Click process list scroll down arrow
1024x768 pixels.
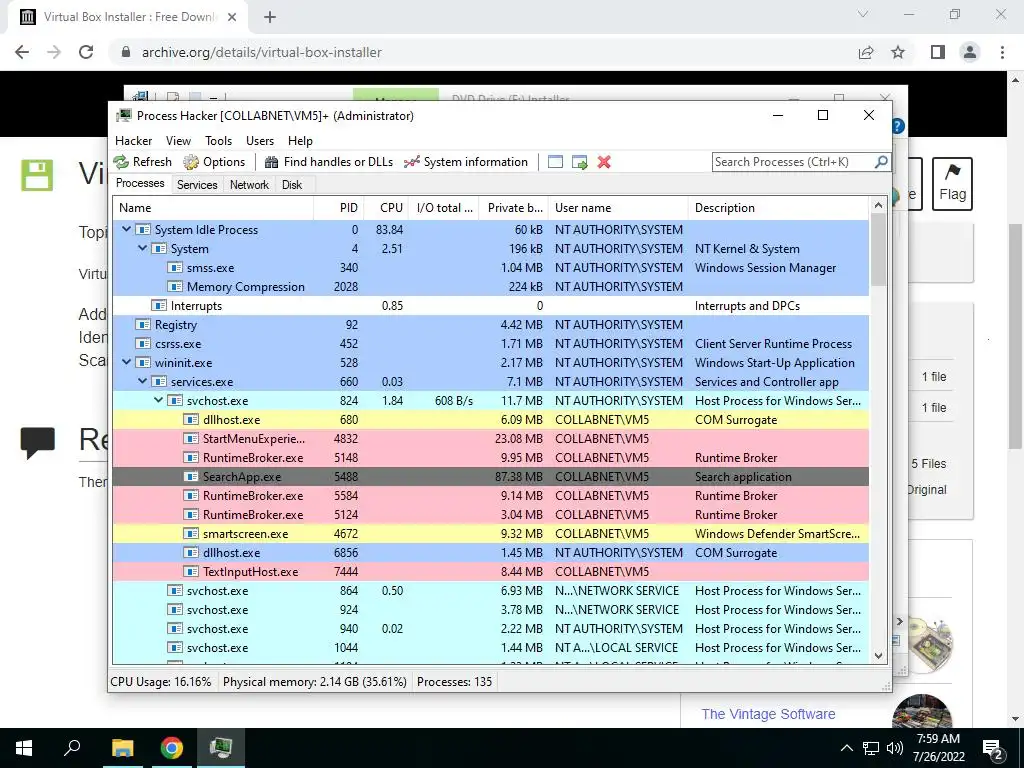(x=878, y=656)
